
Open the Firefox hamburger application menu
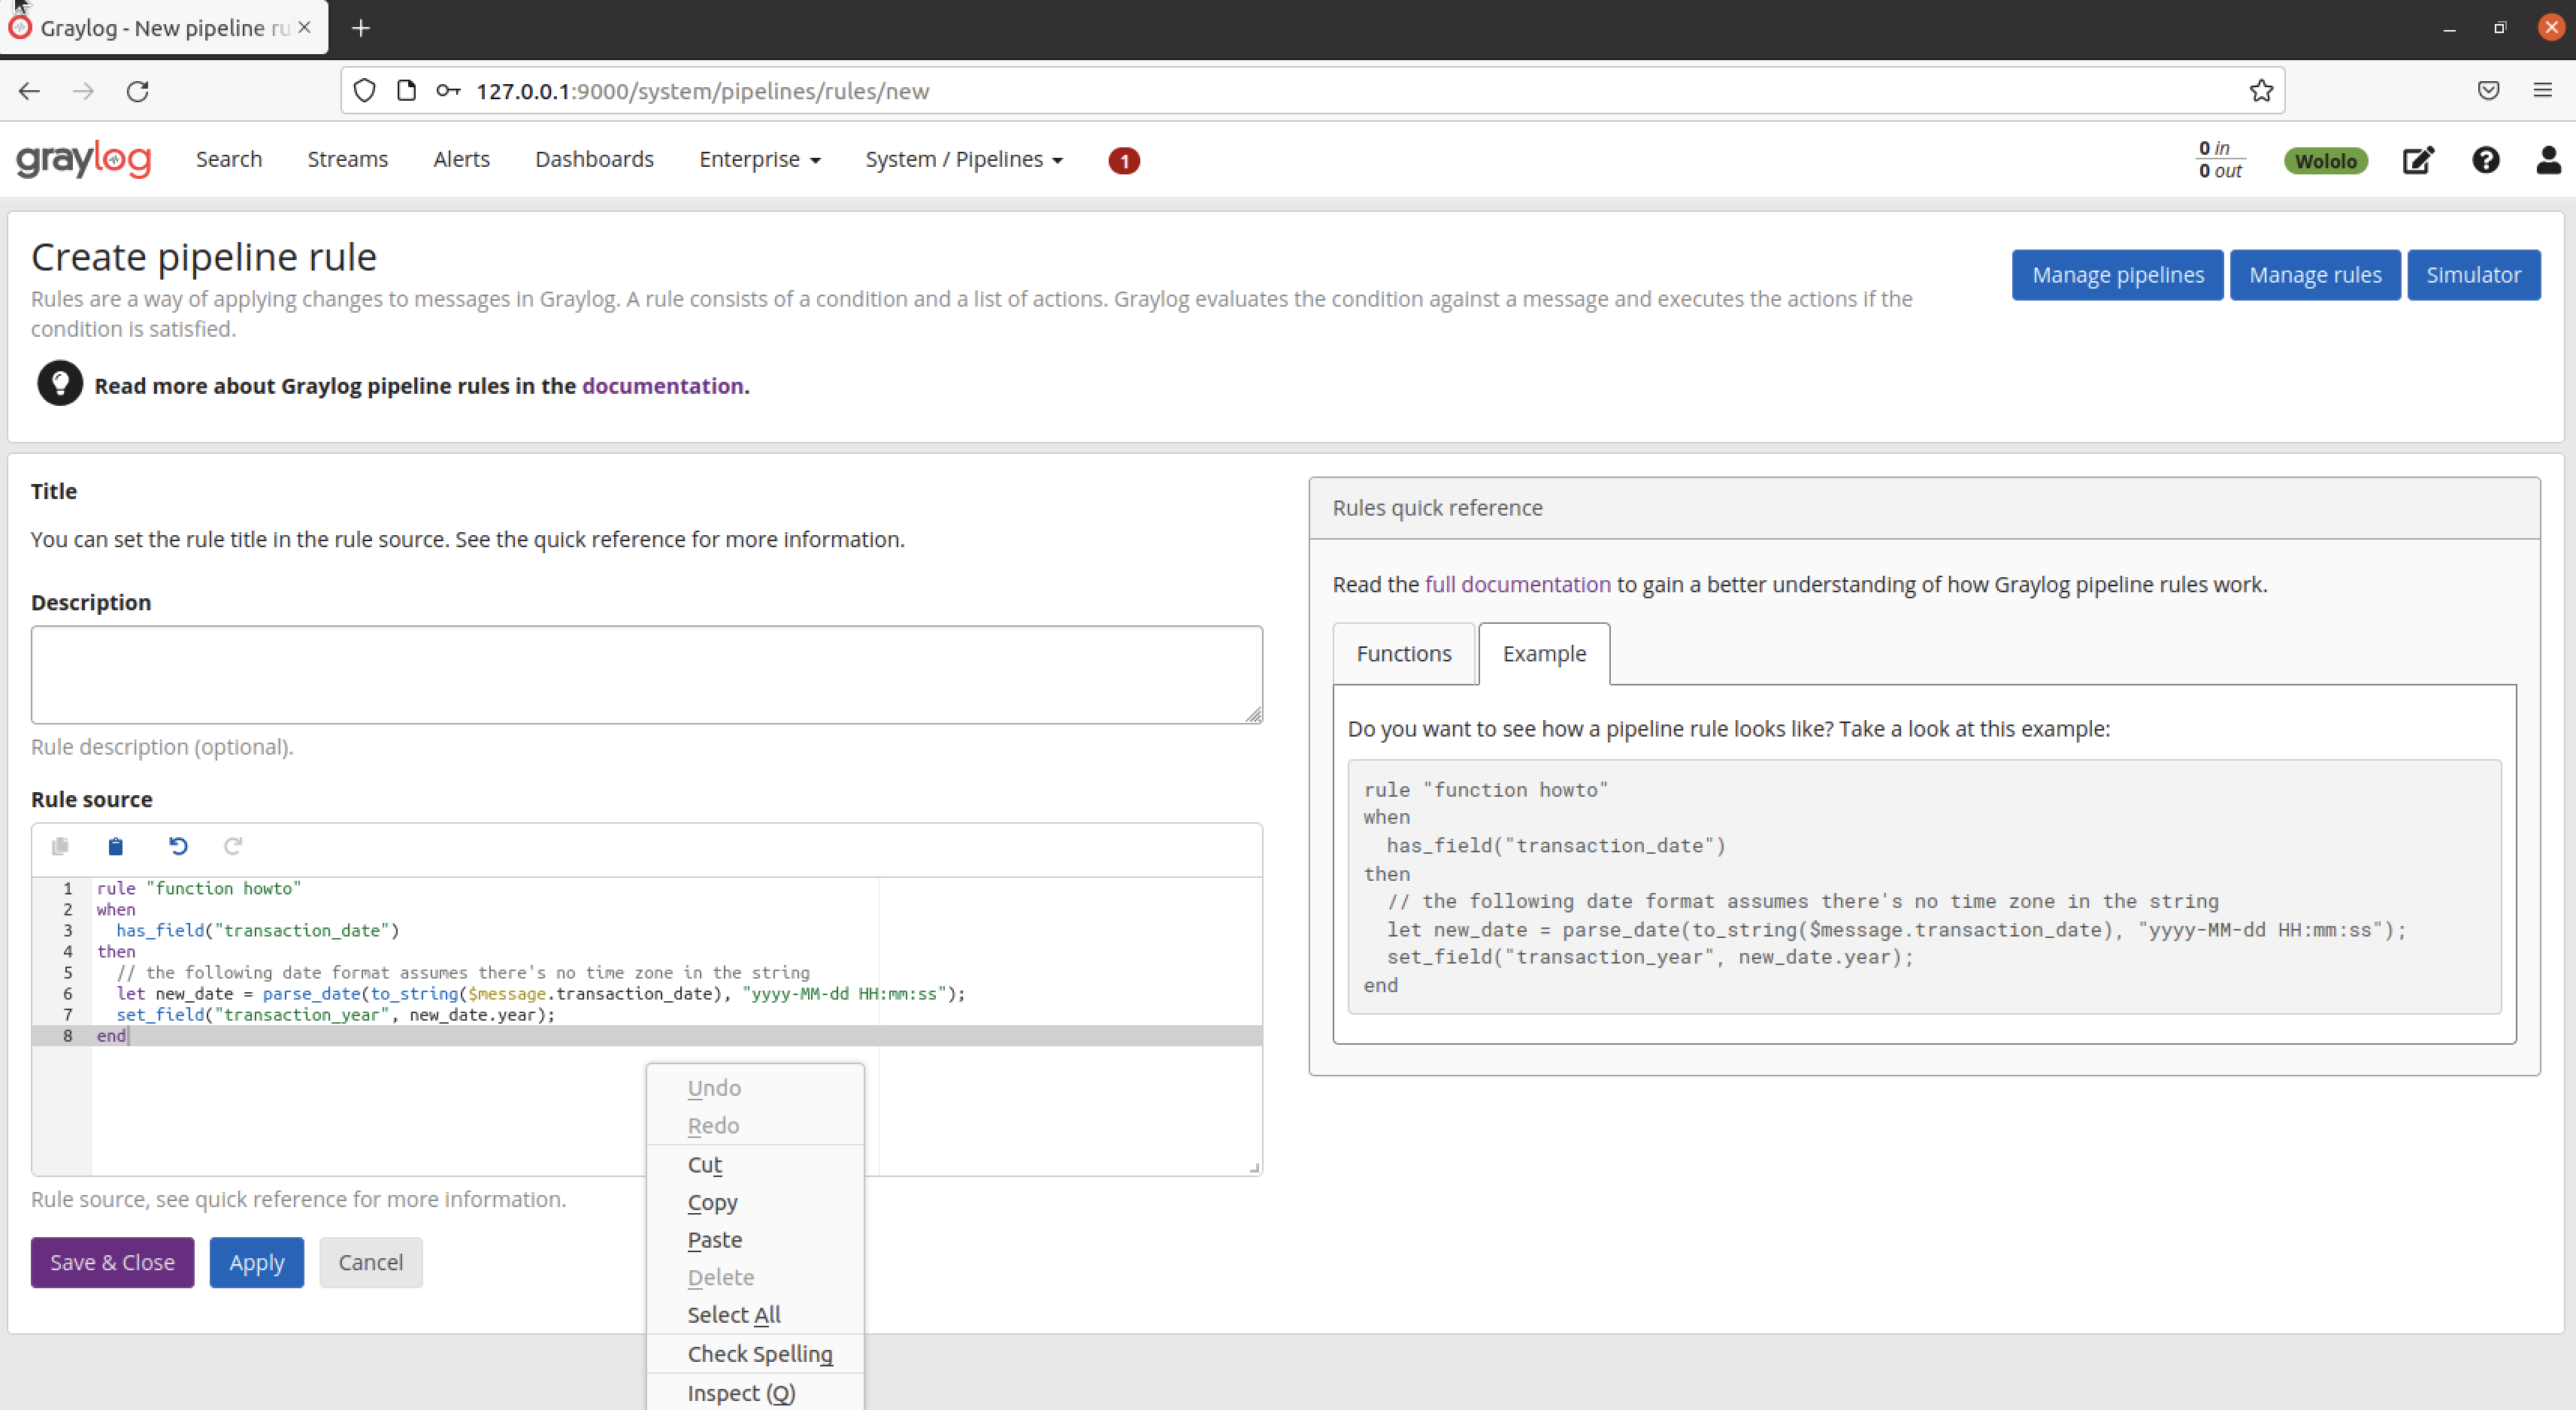click(x=2542, y=91)
